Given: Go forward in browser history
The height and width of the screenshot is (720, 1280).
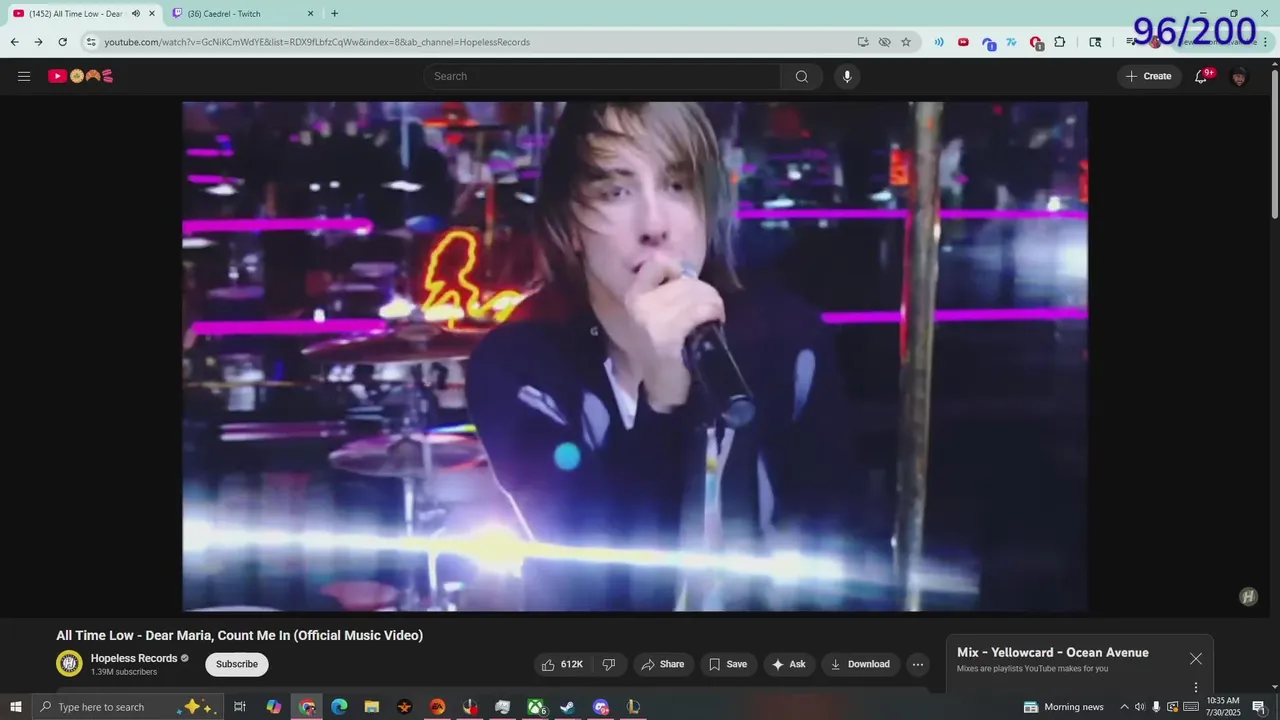Looking at the screenshot, I should pyautogui.click(x=38, y=42).
